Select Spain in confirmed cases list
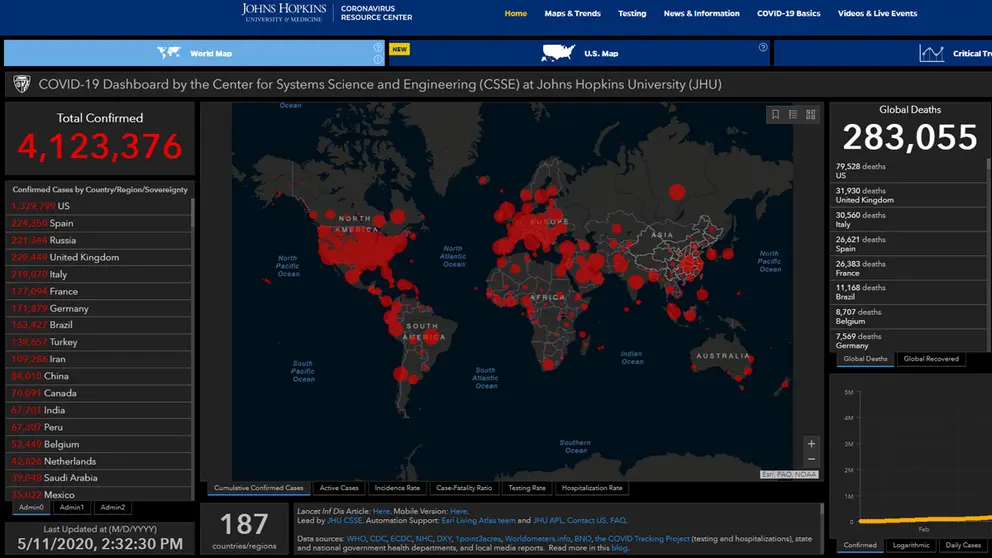The height and width of the screenshot is (558, 992). [x=98, y=223]
